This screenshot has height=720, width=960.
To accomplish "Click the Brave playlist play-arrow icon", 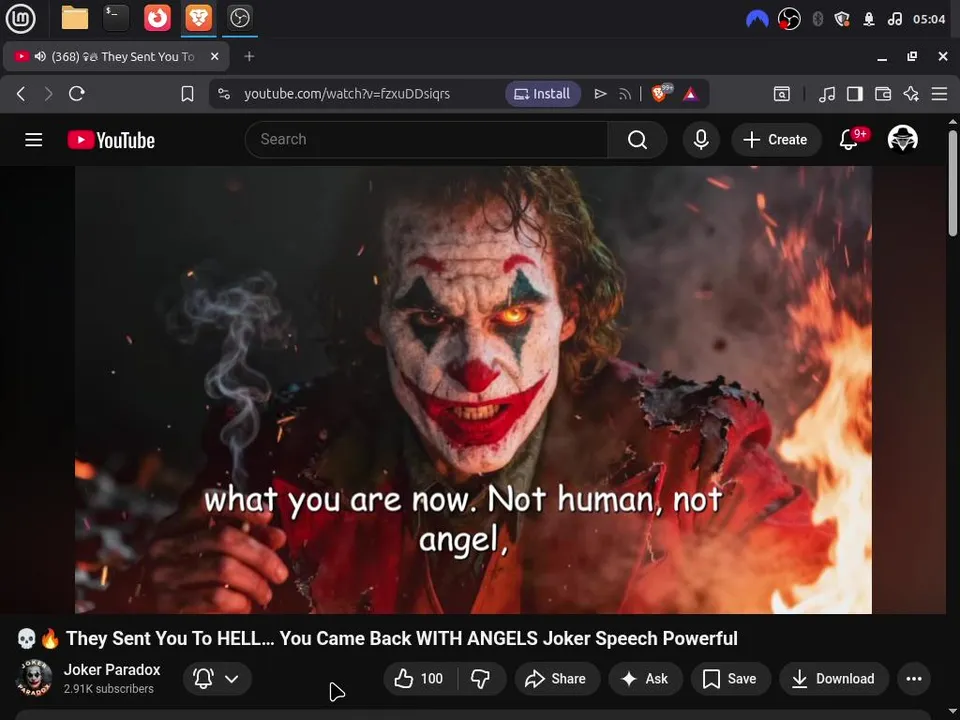I will click(600, 94).
